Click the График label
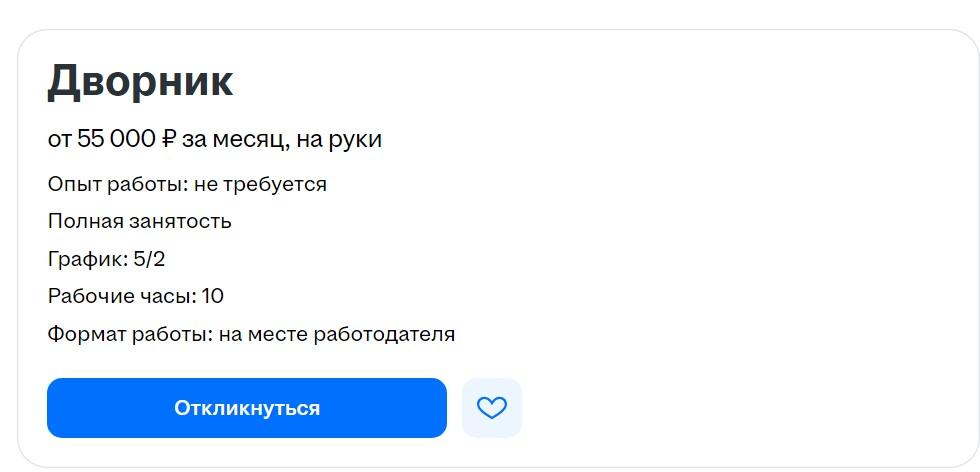Image resolution: width=980 pixels, height=472 pixels. 87,259
